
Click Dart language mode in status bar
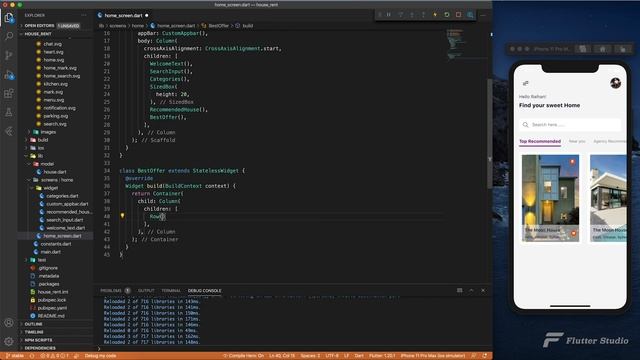pos(359,356)
